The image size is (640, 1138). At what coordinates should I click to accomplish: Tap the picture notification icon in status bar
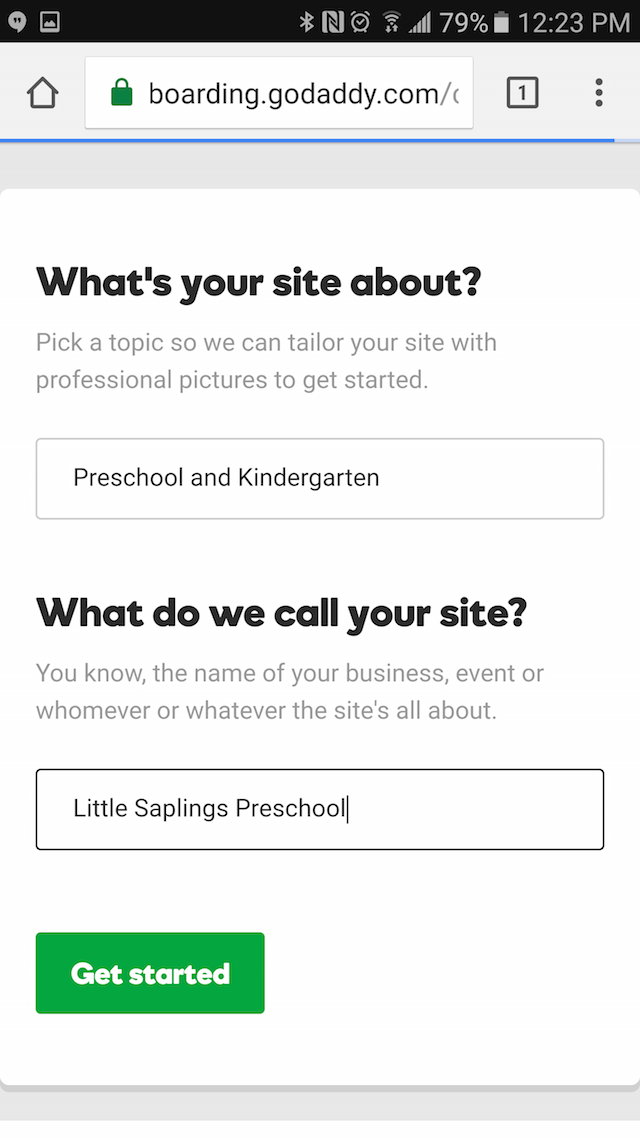[49, 22]
